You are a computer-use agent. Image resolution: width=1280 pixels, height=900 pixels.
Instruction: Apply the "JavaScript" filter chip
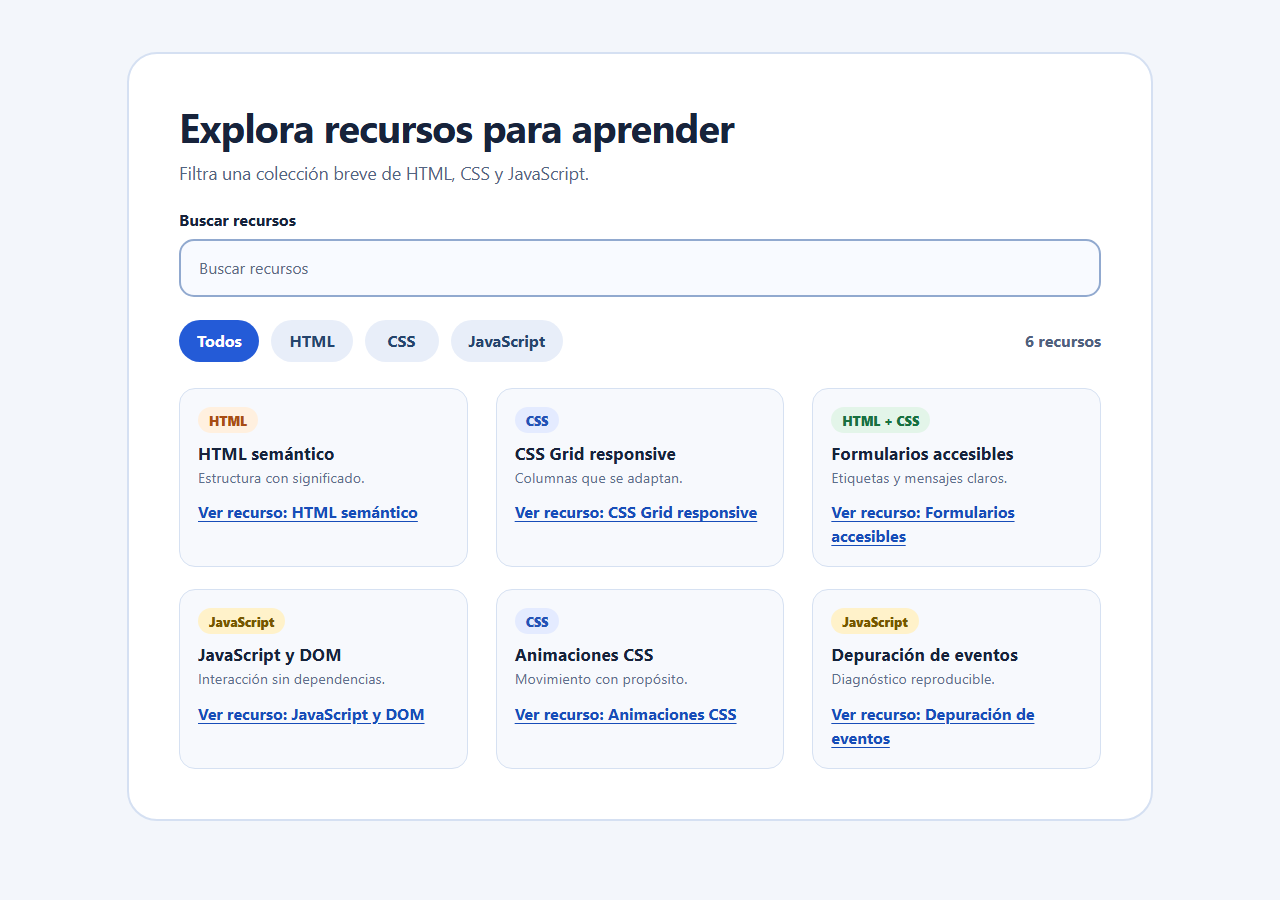[x=507, y=341]
